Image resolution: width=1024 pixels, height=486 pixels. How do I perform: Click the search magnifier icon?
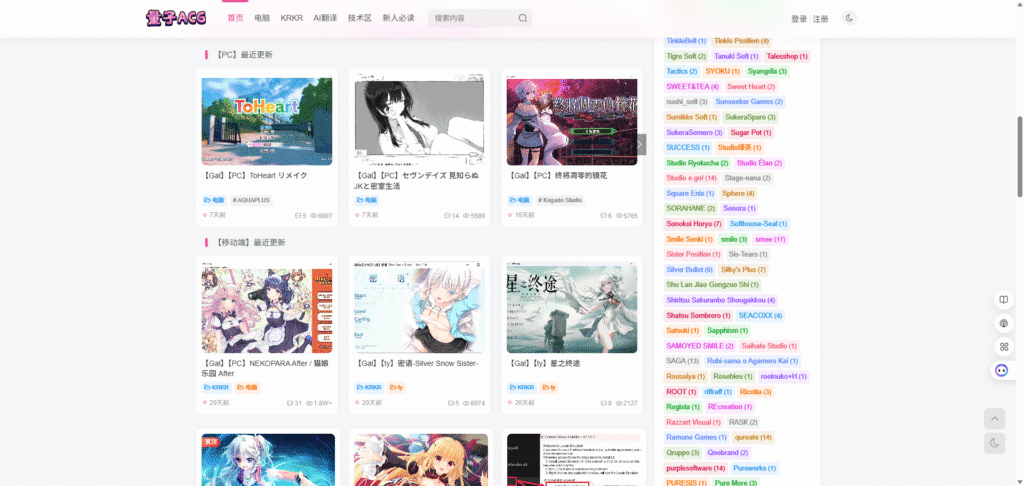pyautogui.click(x=522, y=18)
